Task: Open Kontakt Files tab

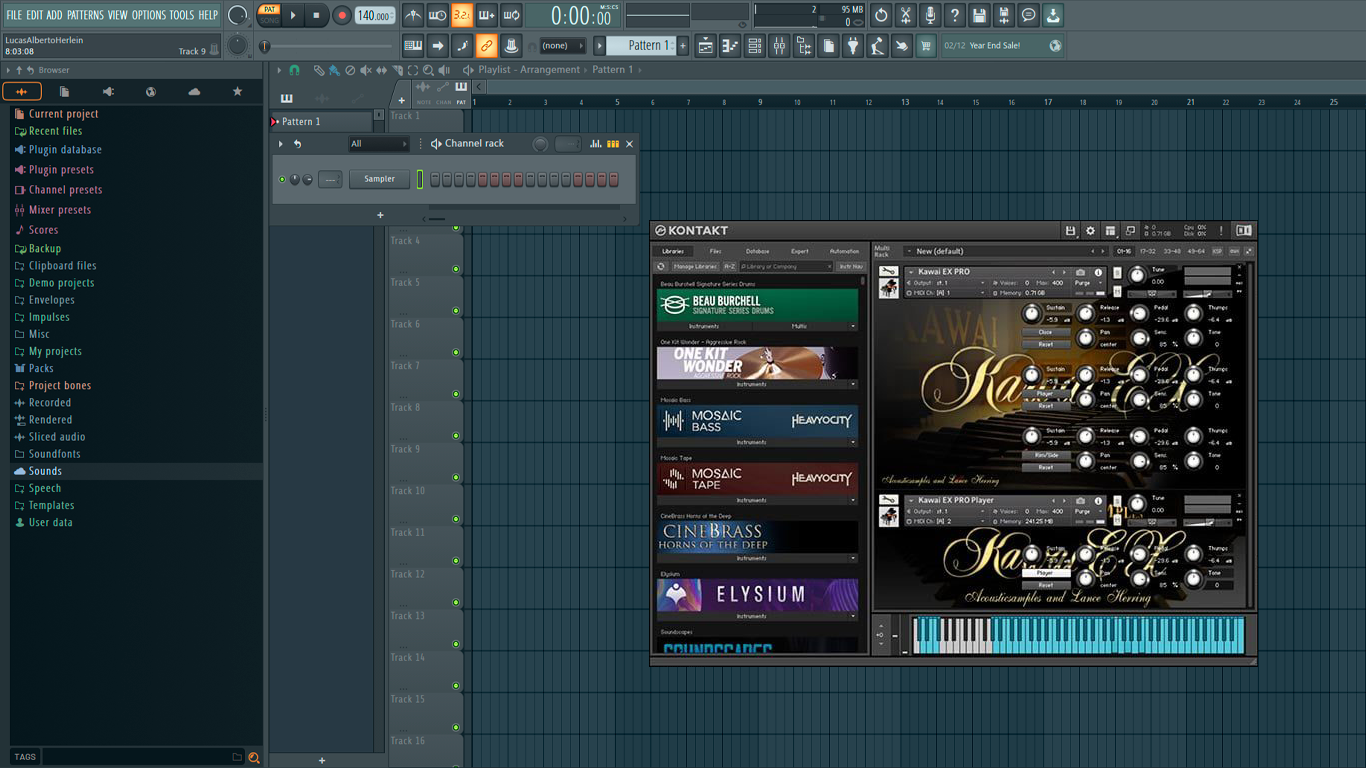Action: coord(715,251)
